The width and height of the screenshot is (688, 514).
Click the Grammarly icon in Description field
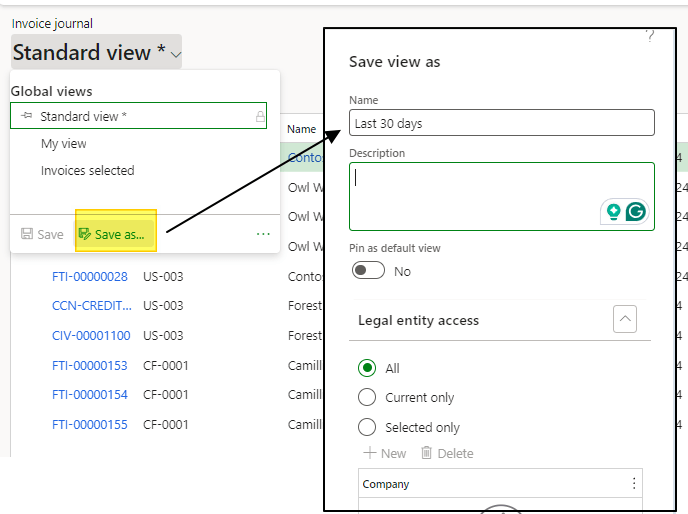point(635,211)
